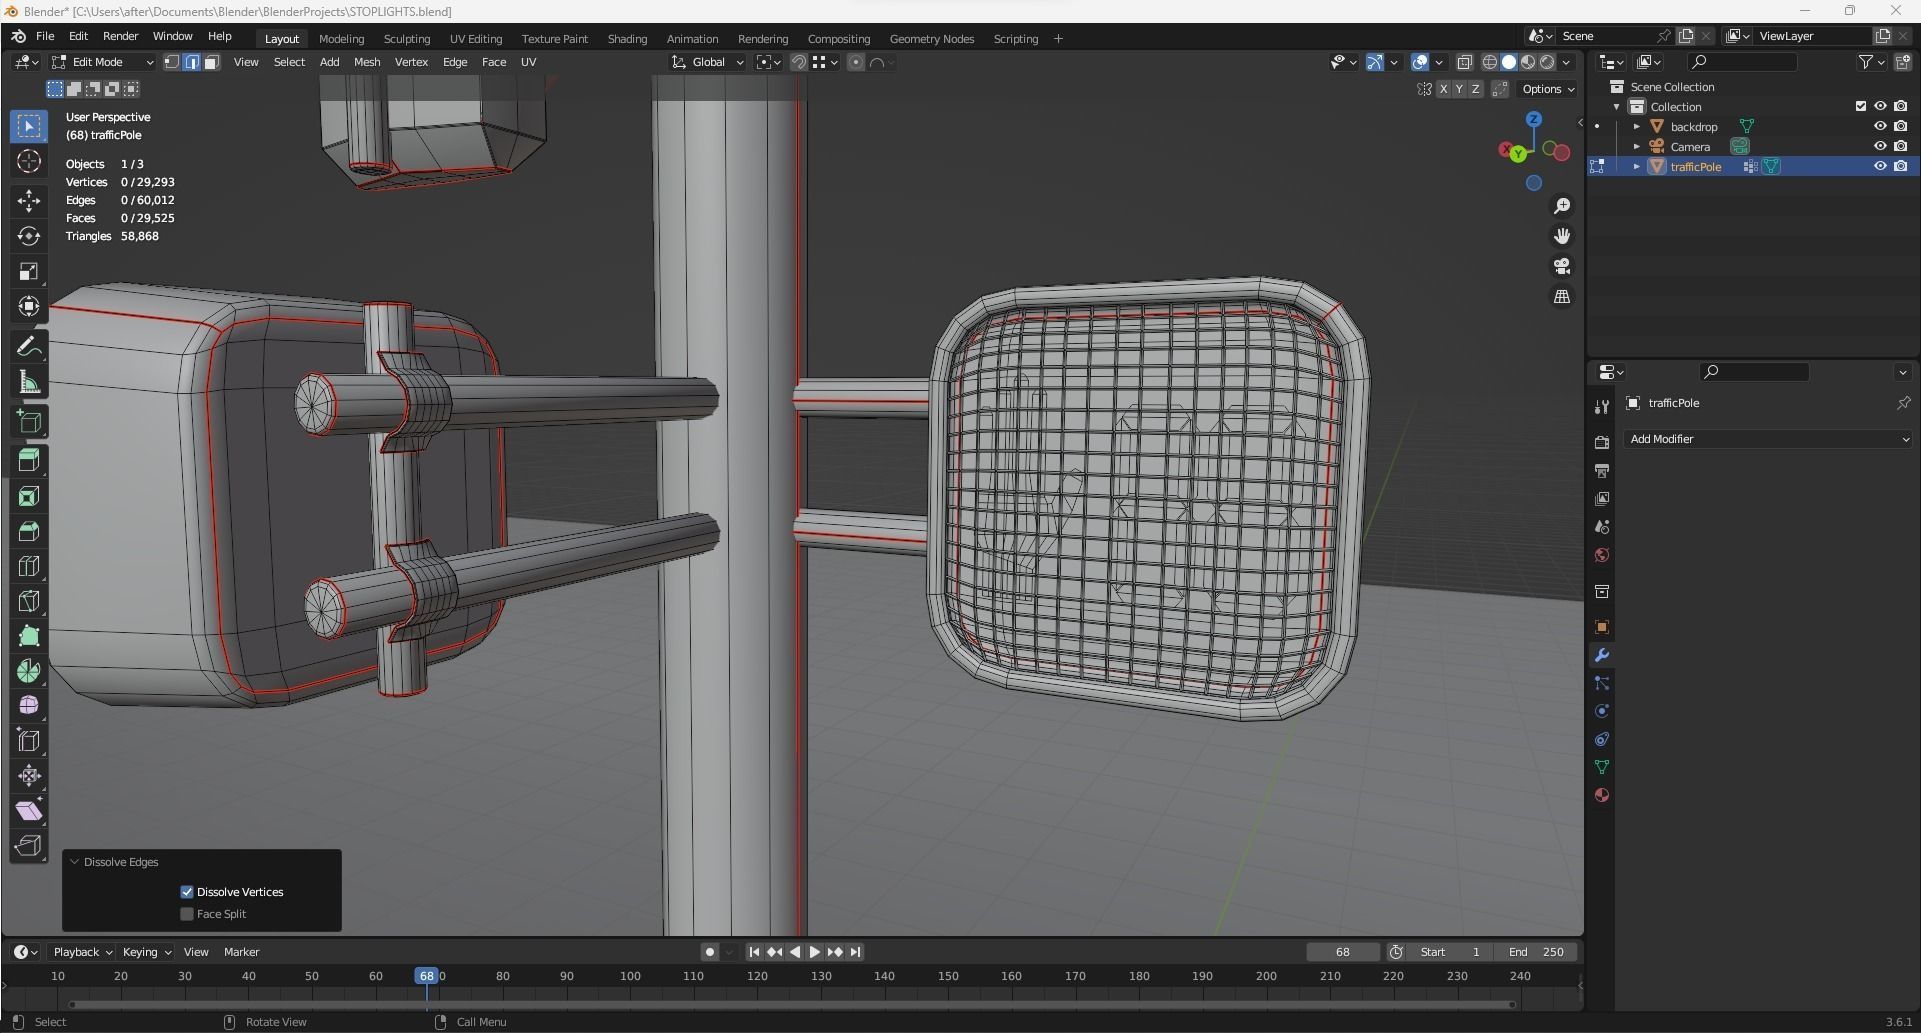1921x1033 pixels.
Task: Toggle Collection exclude checkbox
Action: point(1860,107)
